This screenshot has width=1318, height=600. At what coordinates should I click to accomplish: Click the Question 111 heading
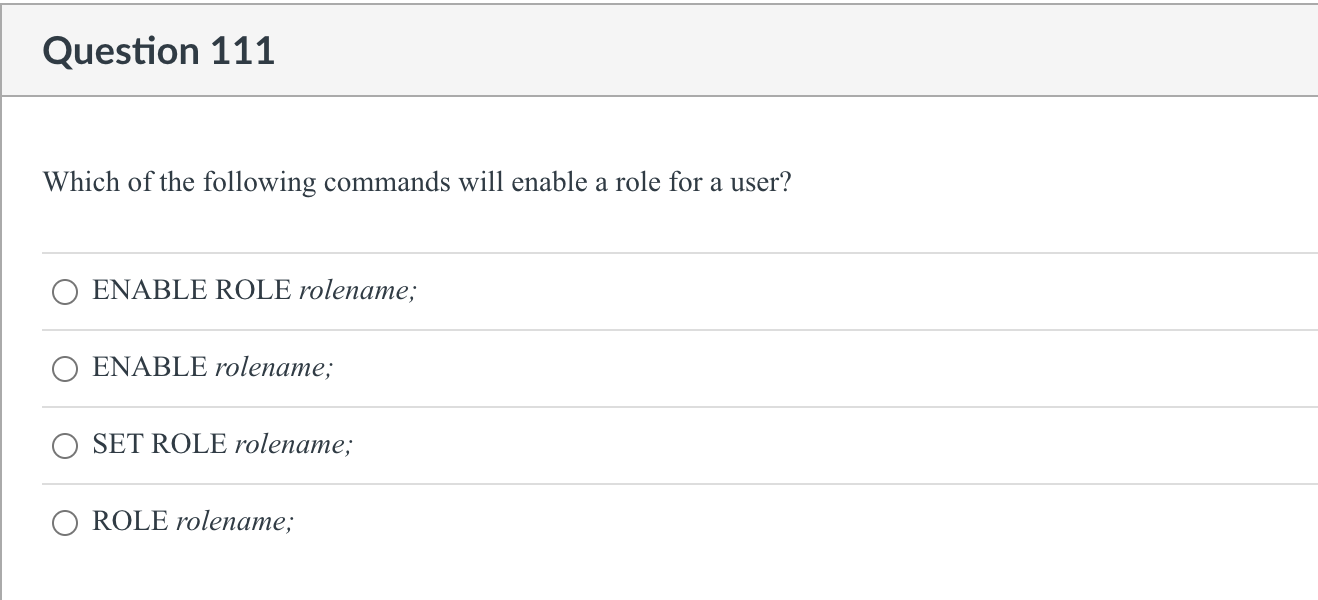(159, 51)
